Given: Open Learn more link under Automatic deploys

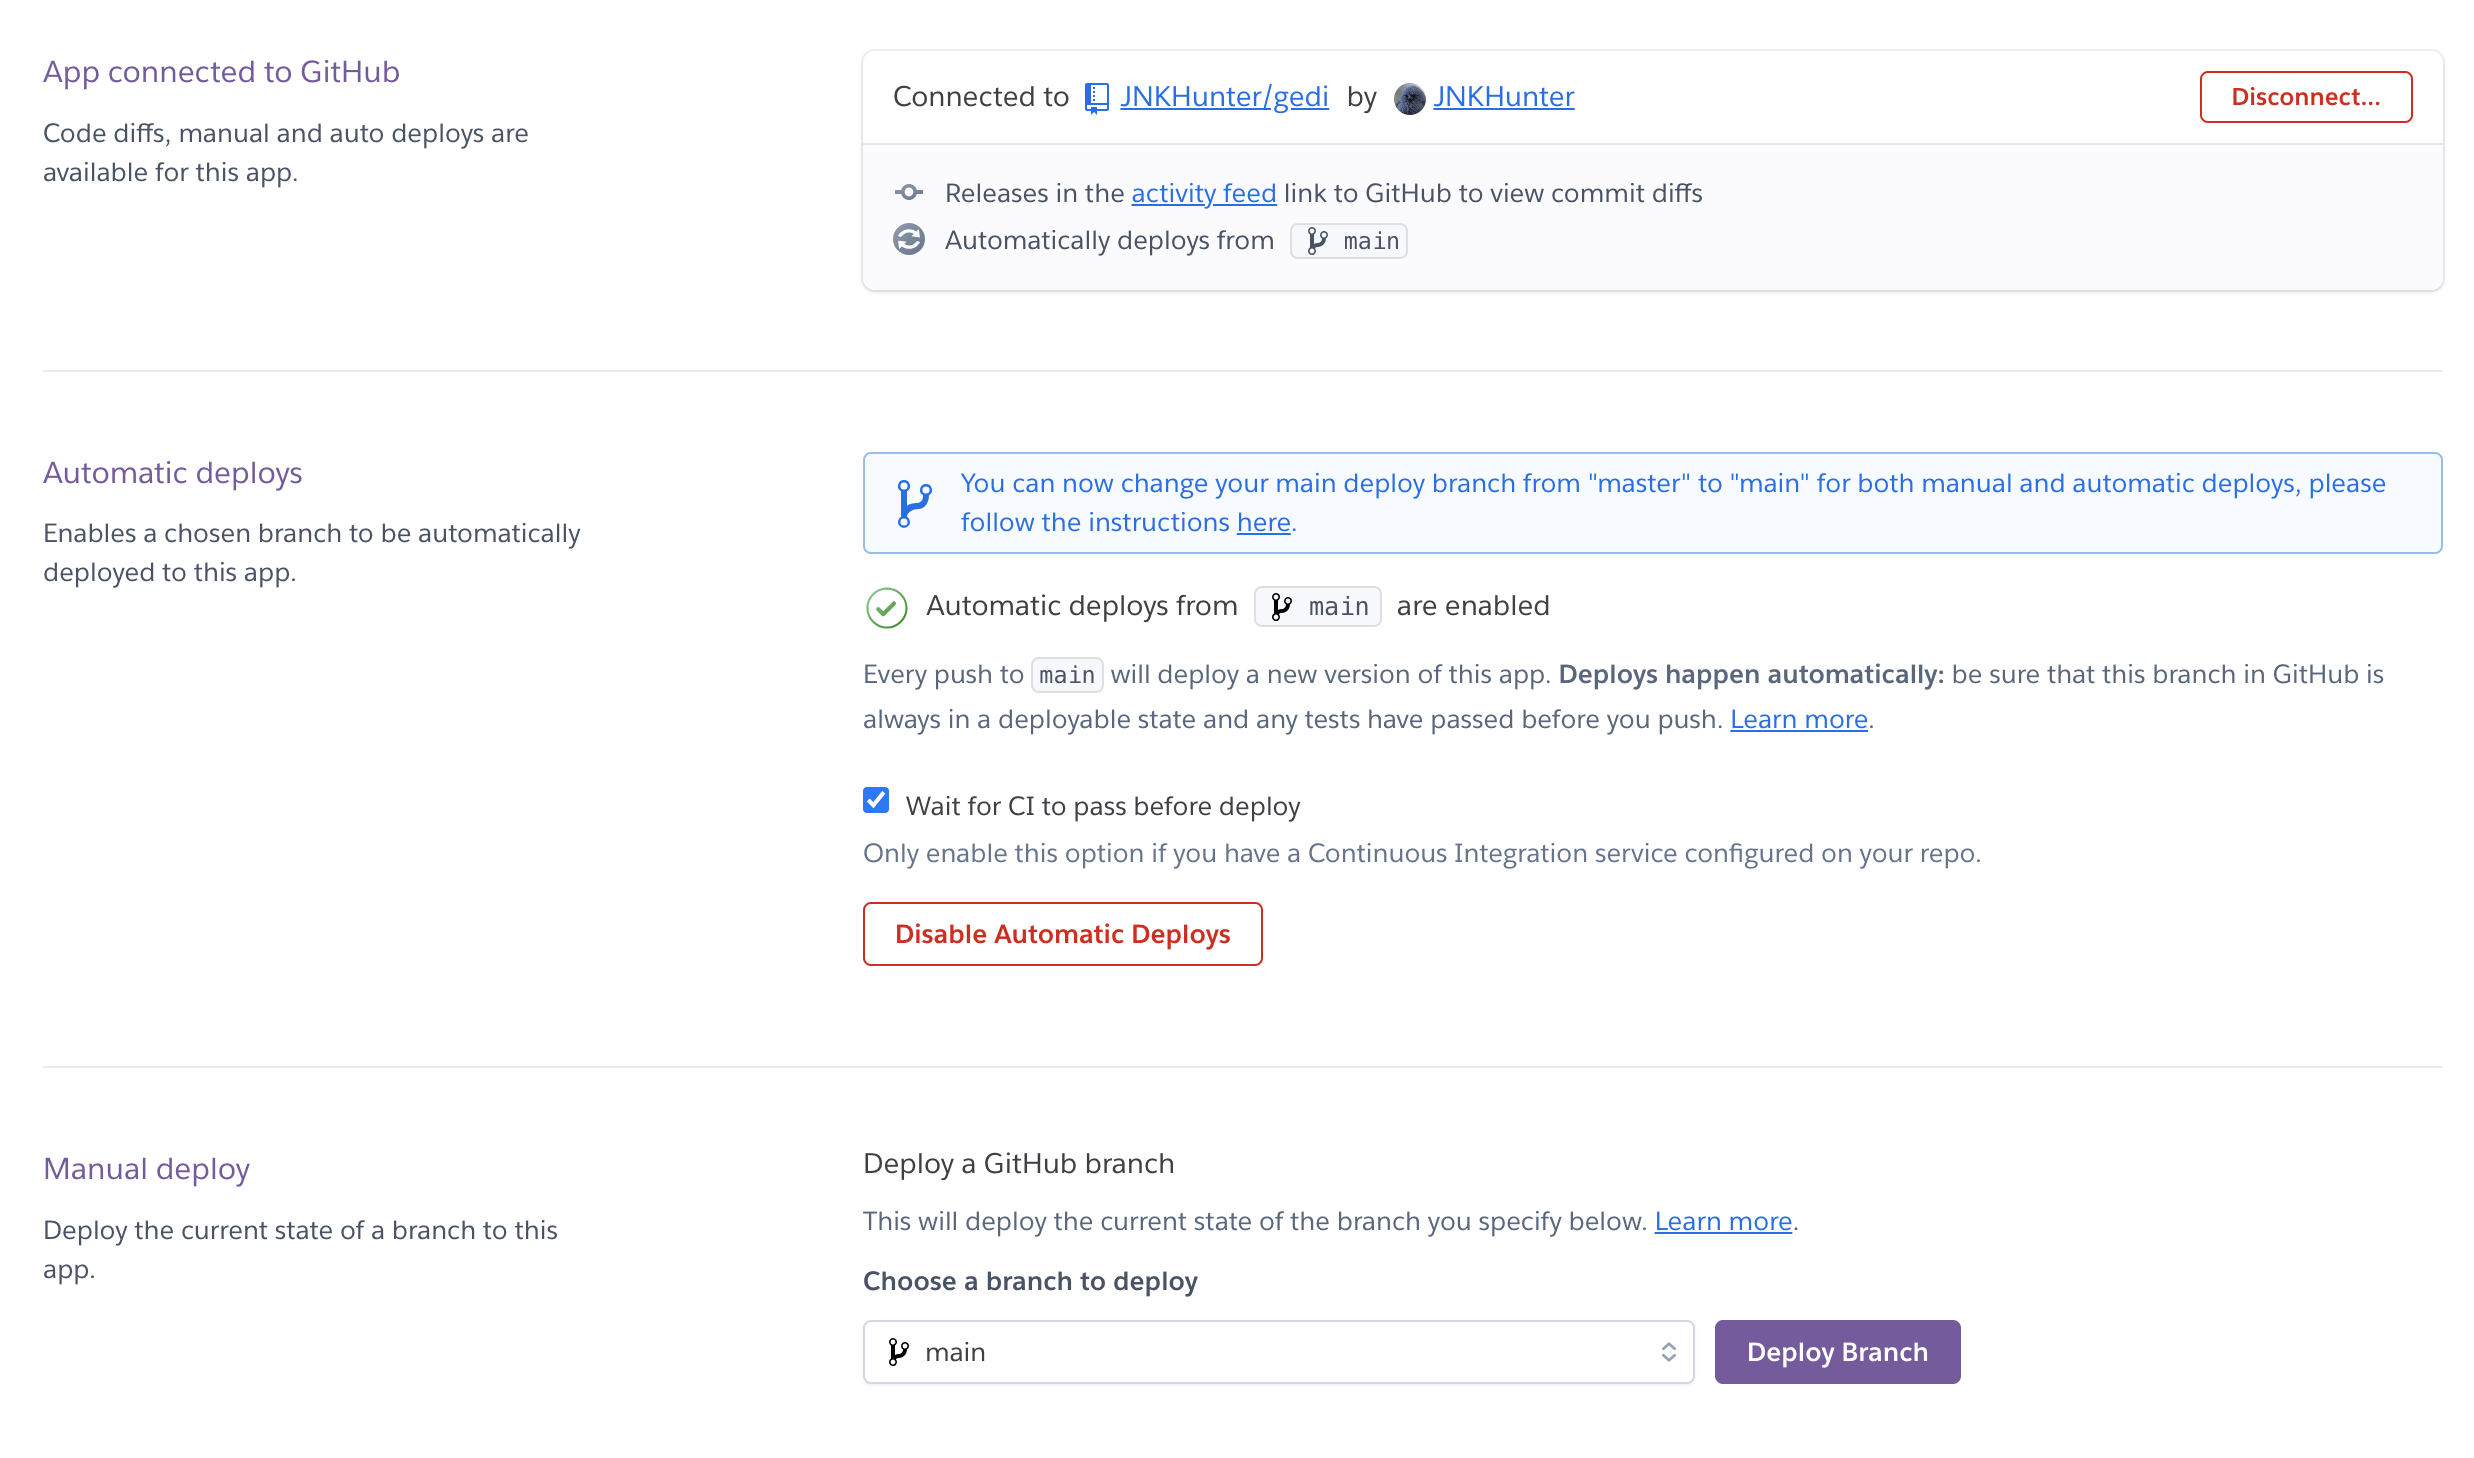Looking at the screenshot, I should click(1798, 719).
